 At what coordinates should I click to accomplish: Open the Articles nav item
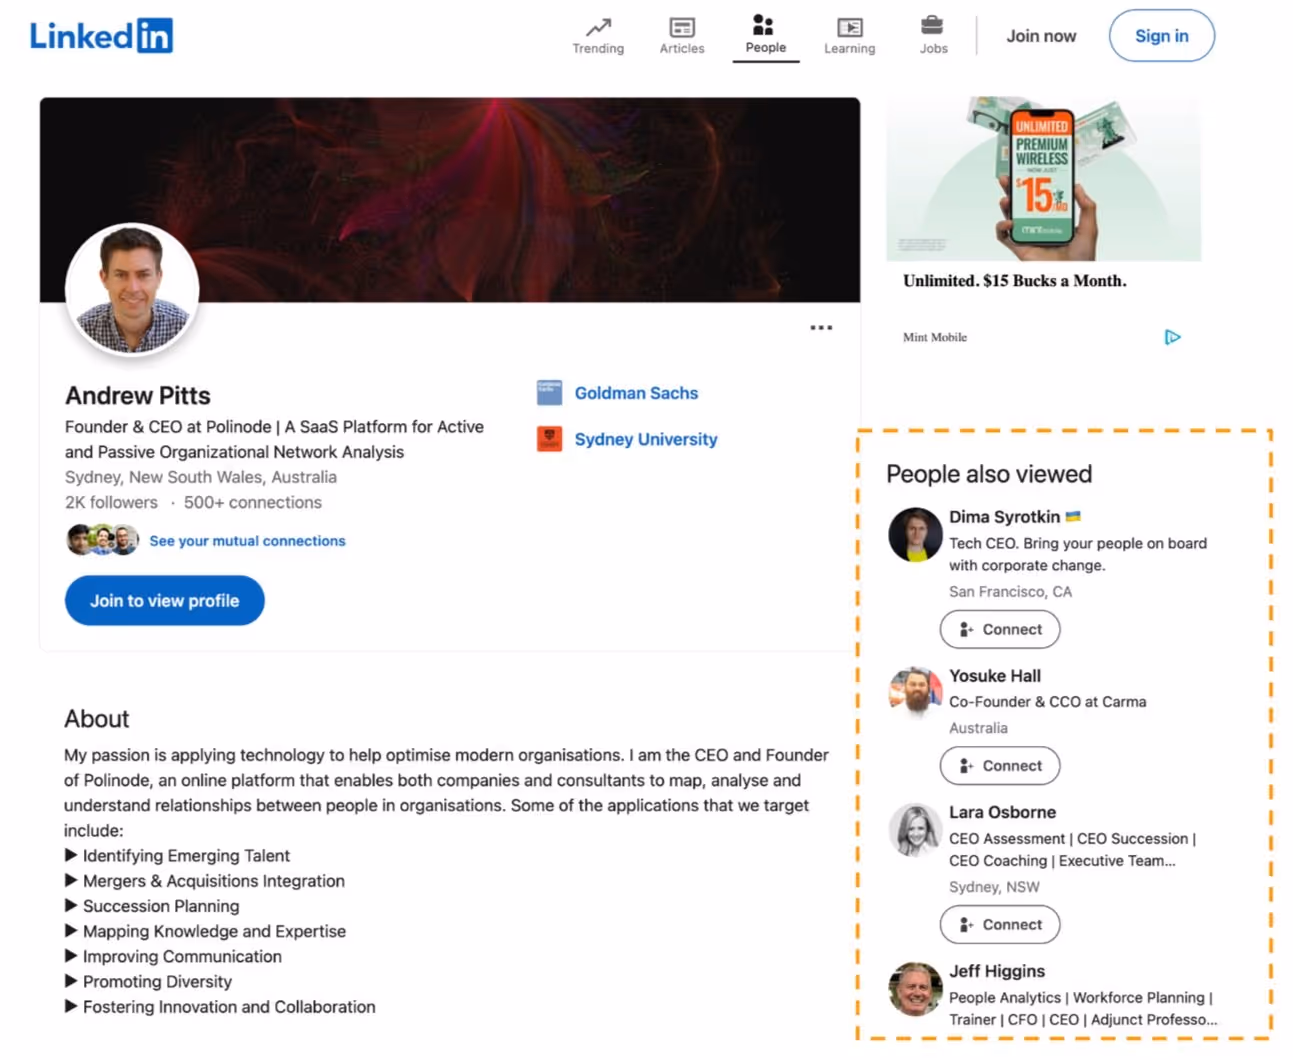(682, 36)
